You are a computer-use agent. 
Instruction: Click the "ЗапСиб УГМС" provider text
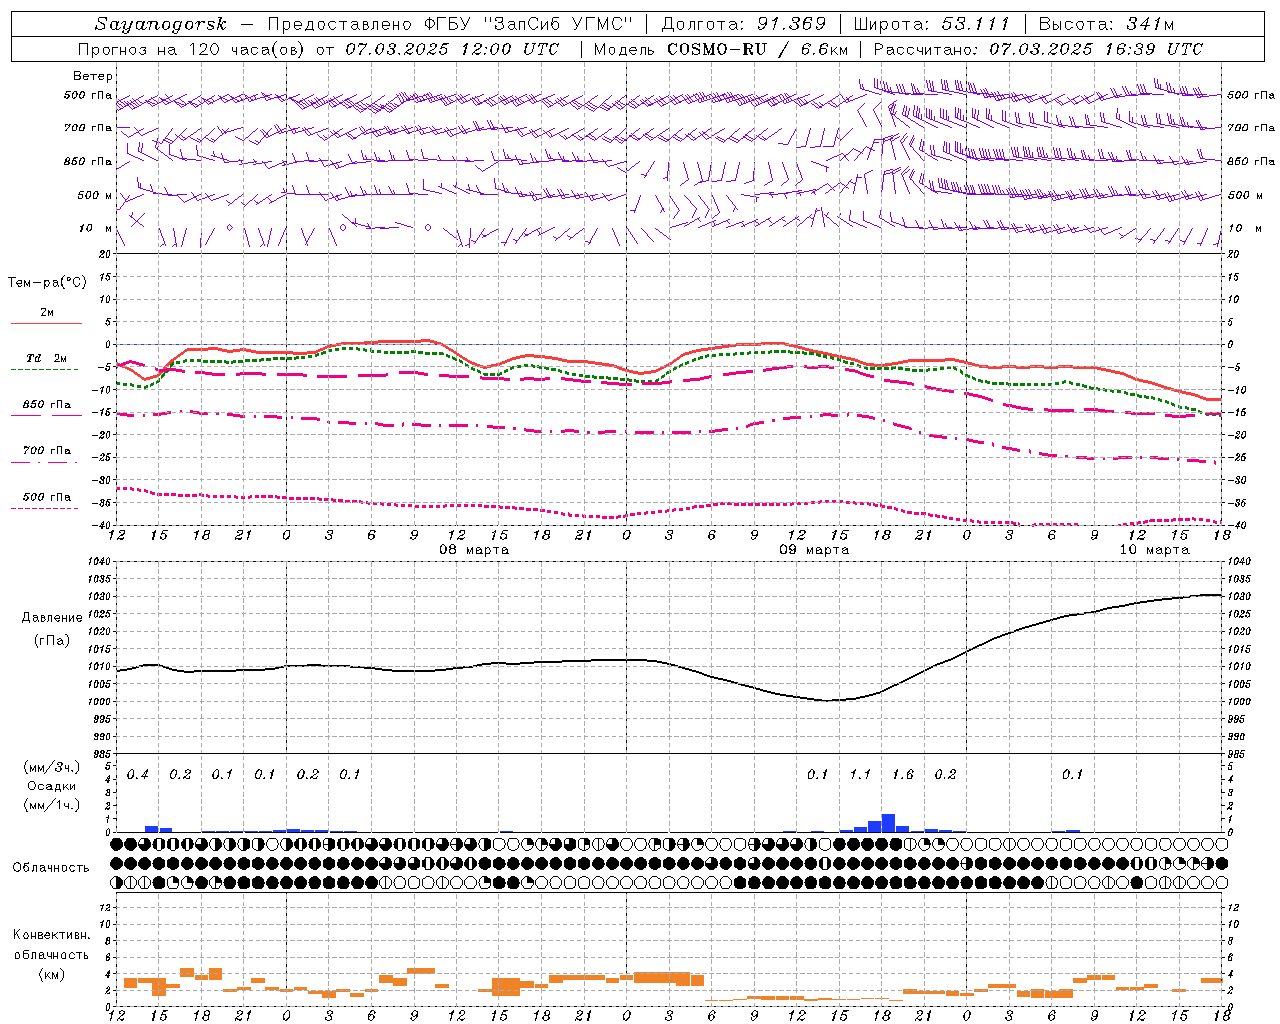pyautogui.click(x=559, y=24)
